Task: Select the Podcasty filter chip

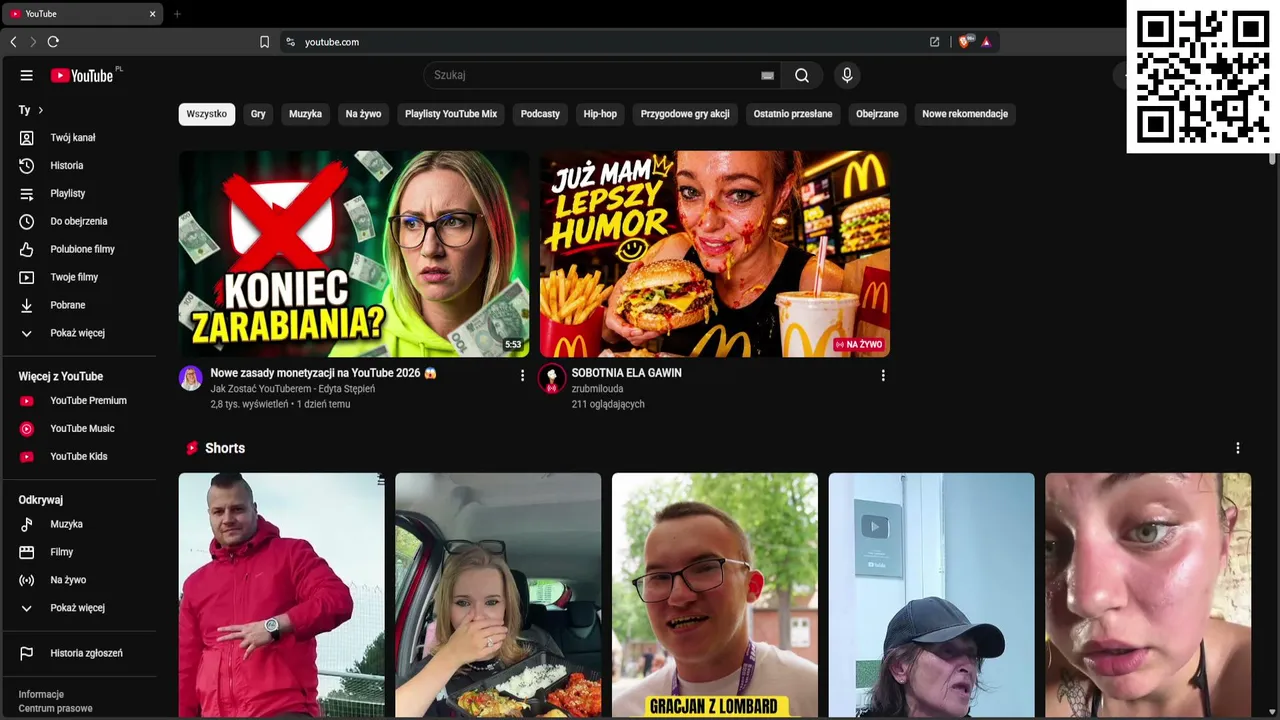Action: click(540, 114)
